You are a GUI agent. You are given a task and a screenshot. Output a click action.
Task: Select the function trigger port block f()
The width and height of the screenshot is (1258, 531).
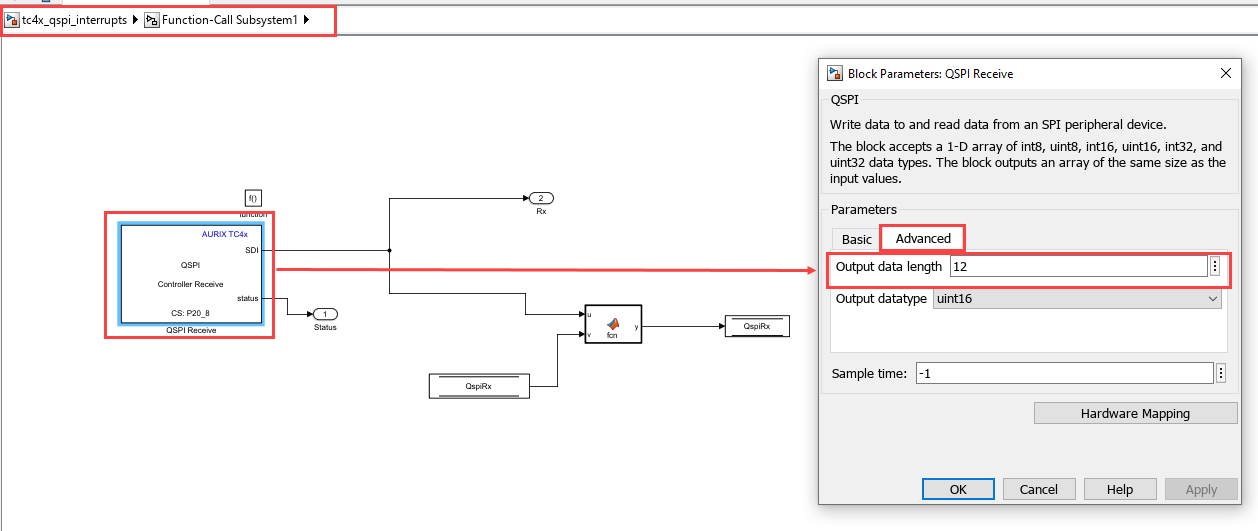(x=253, y=199)
